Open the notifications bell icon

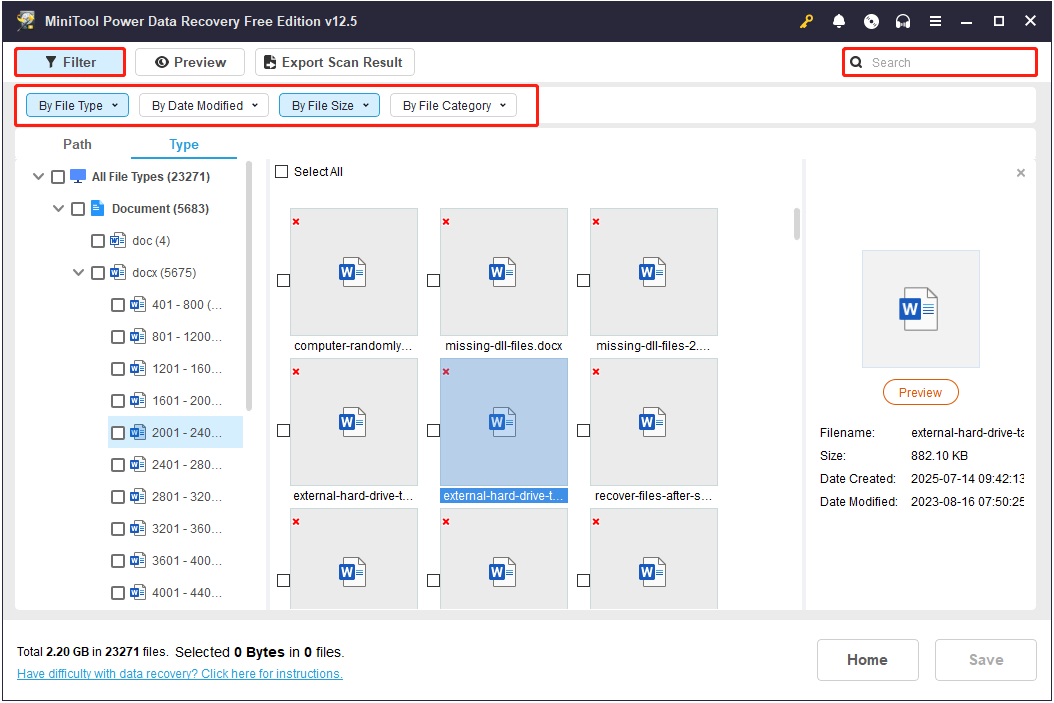click(839, 20)
